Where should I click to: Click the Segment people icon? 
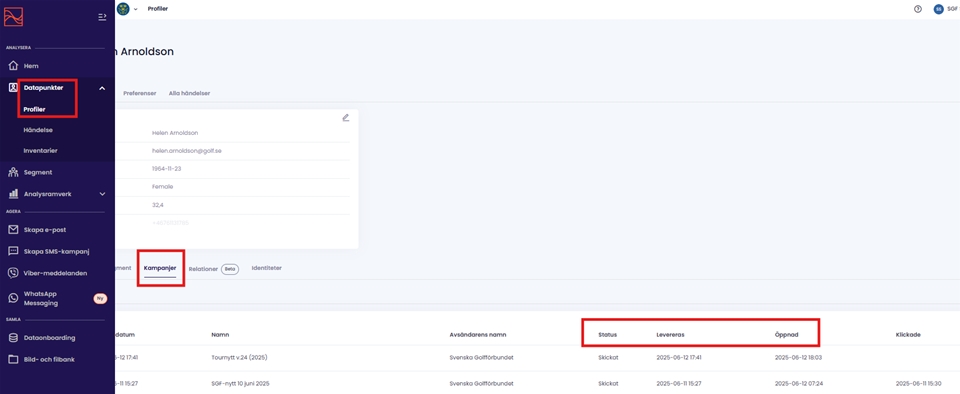coord(13,172)
